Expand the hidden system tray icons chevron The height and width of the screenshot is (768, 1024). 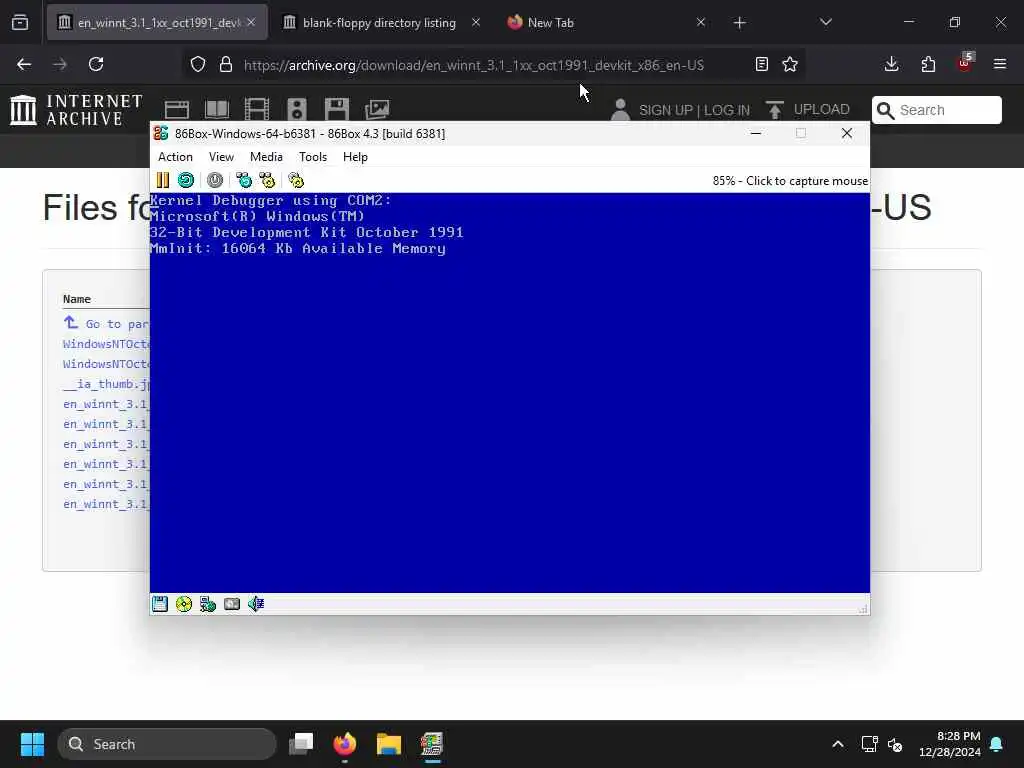tap(838, 744)
